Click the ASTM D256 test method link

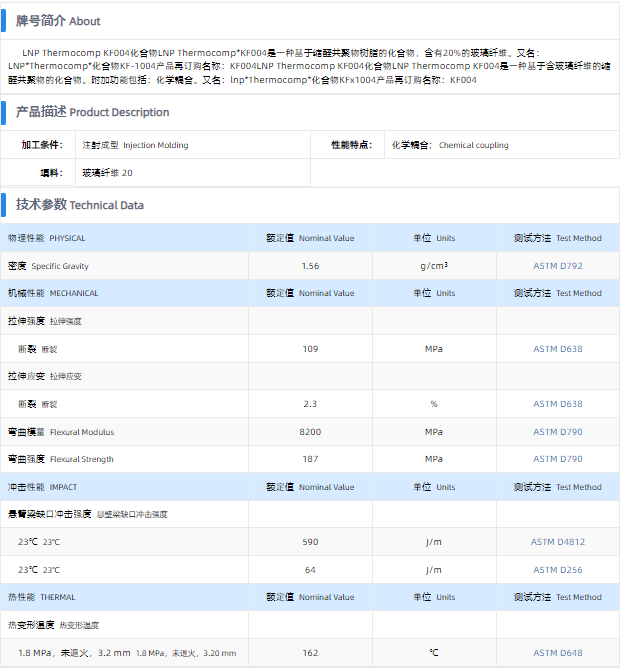tap(557, 570)
